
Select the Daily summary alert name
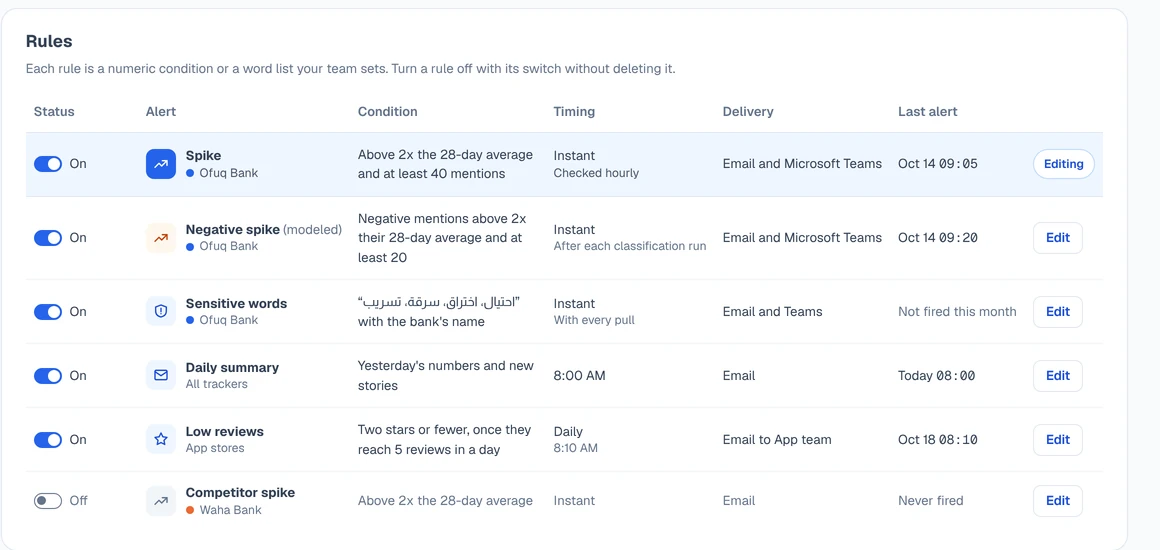click(x=232, y=367)
